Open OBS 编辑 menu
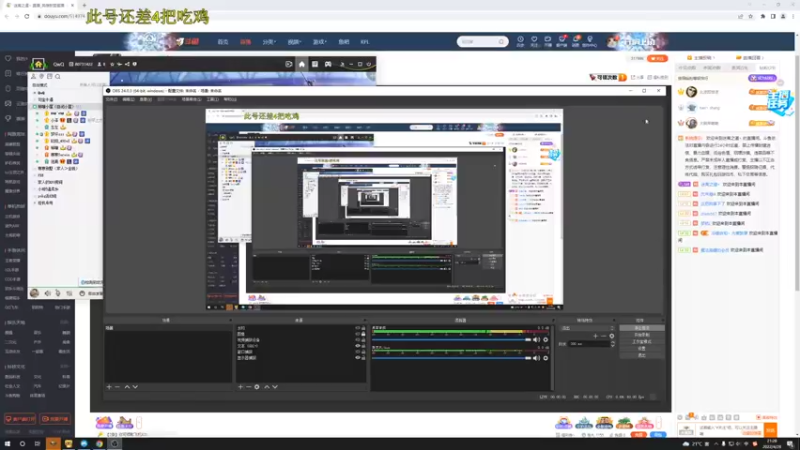 coord(128,99)
